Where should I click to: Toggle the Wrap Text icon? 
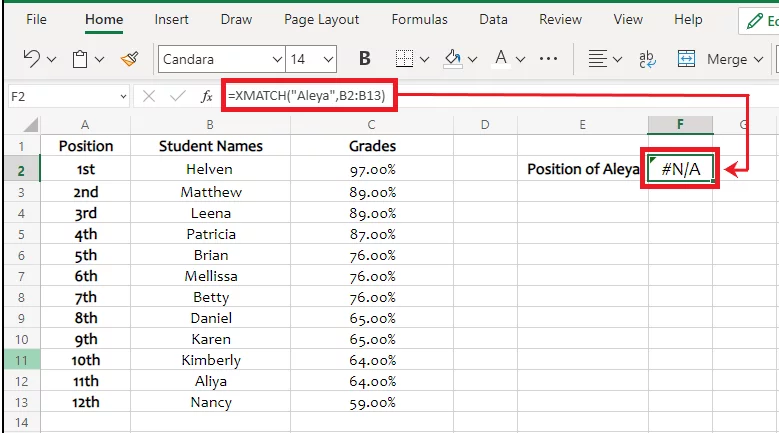[x=647, y=59]
